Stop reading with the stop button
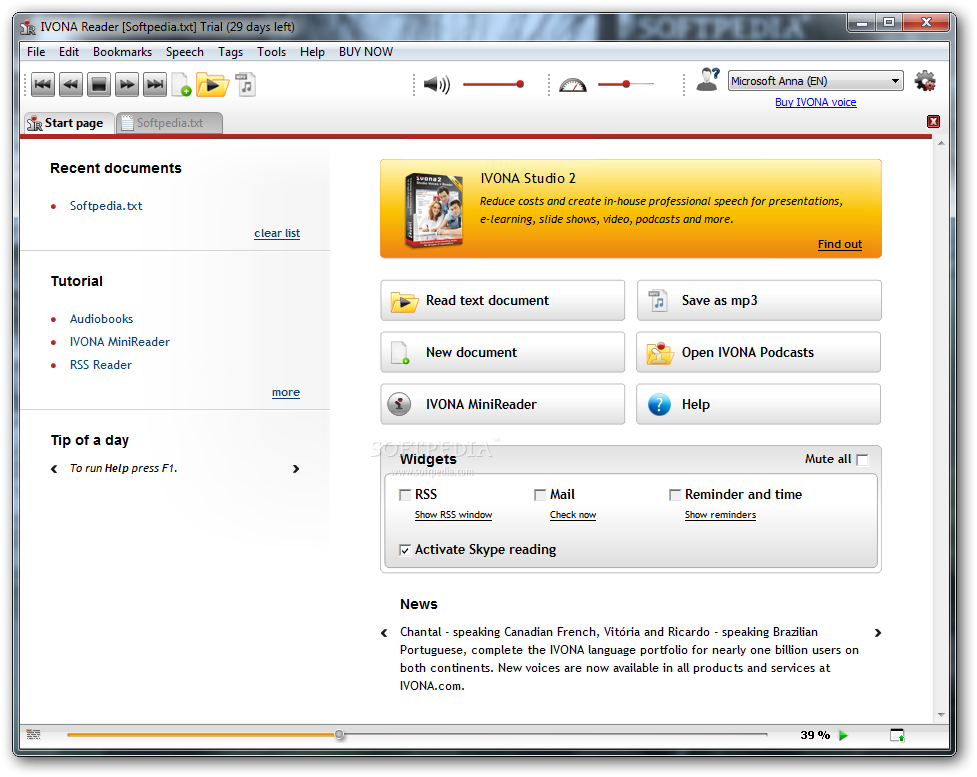Image resolution: width=977 pixels, height=777 pixels. point(99,84)
